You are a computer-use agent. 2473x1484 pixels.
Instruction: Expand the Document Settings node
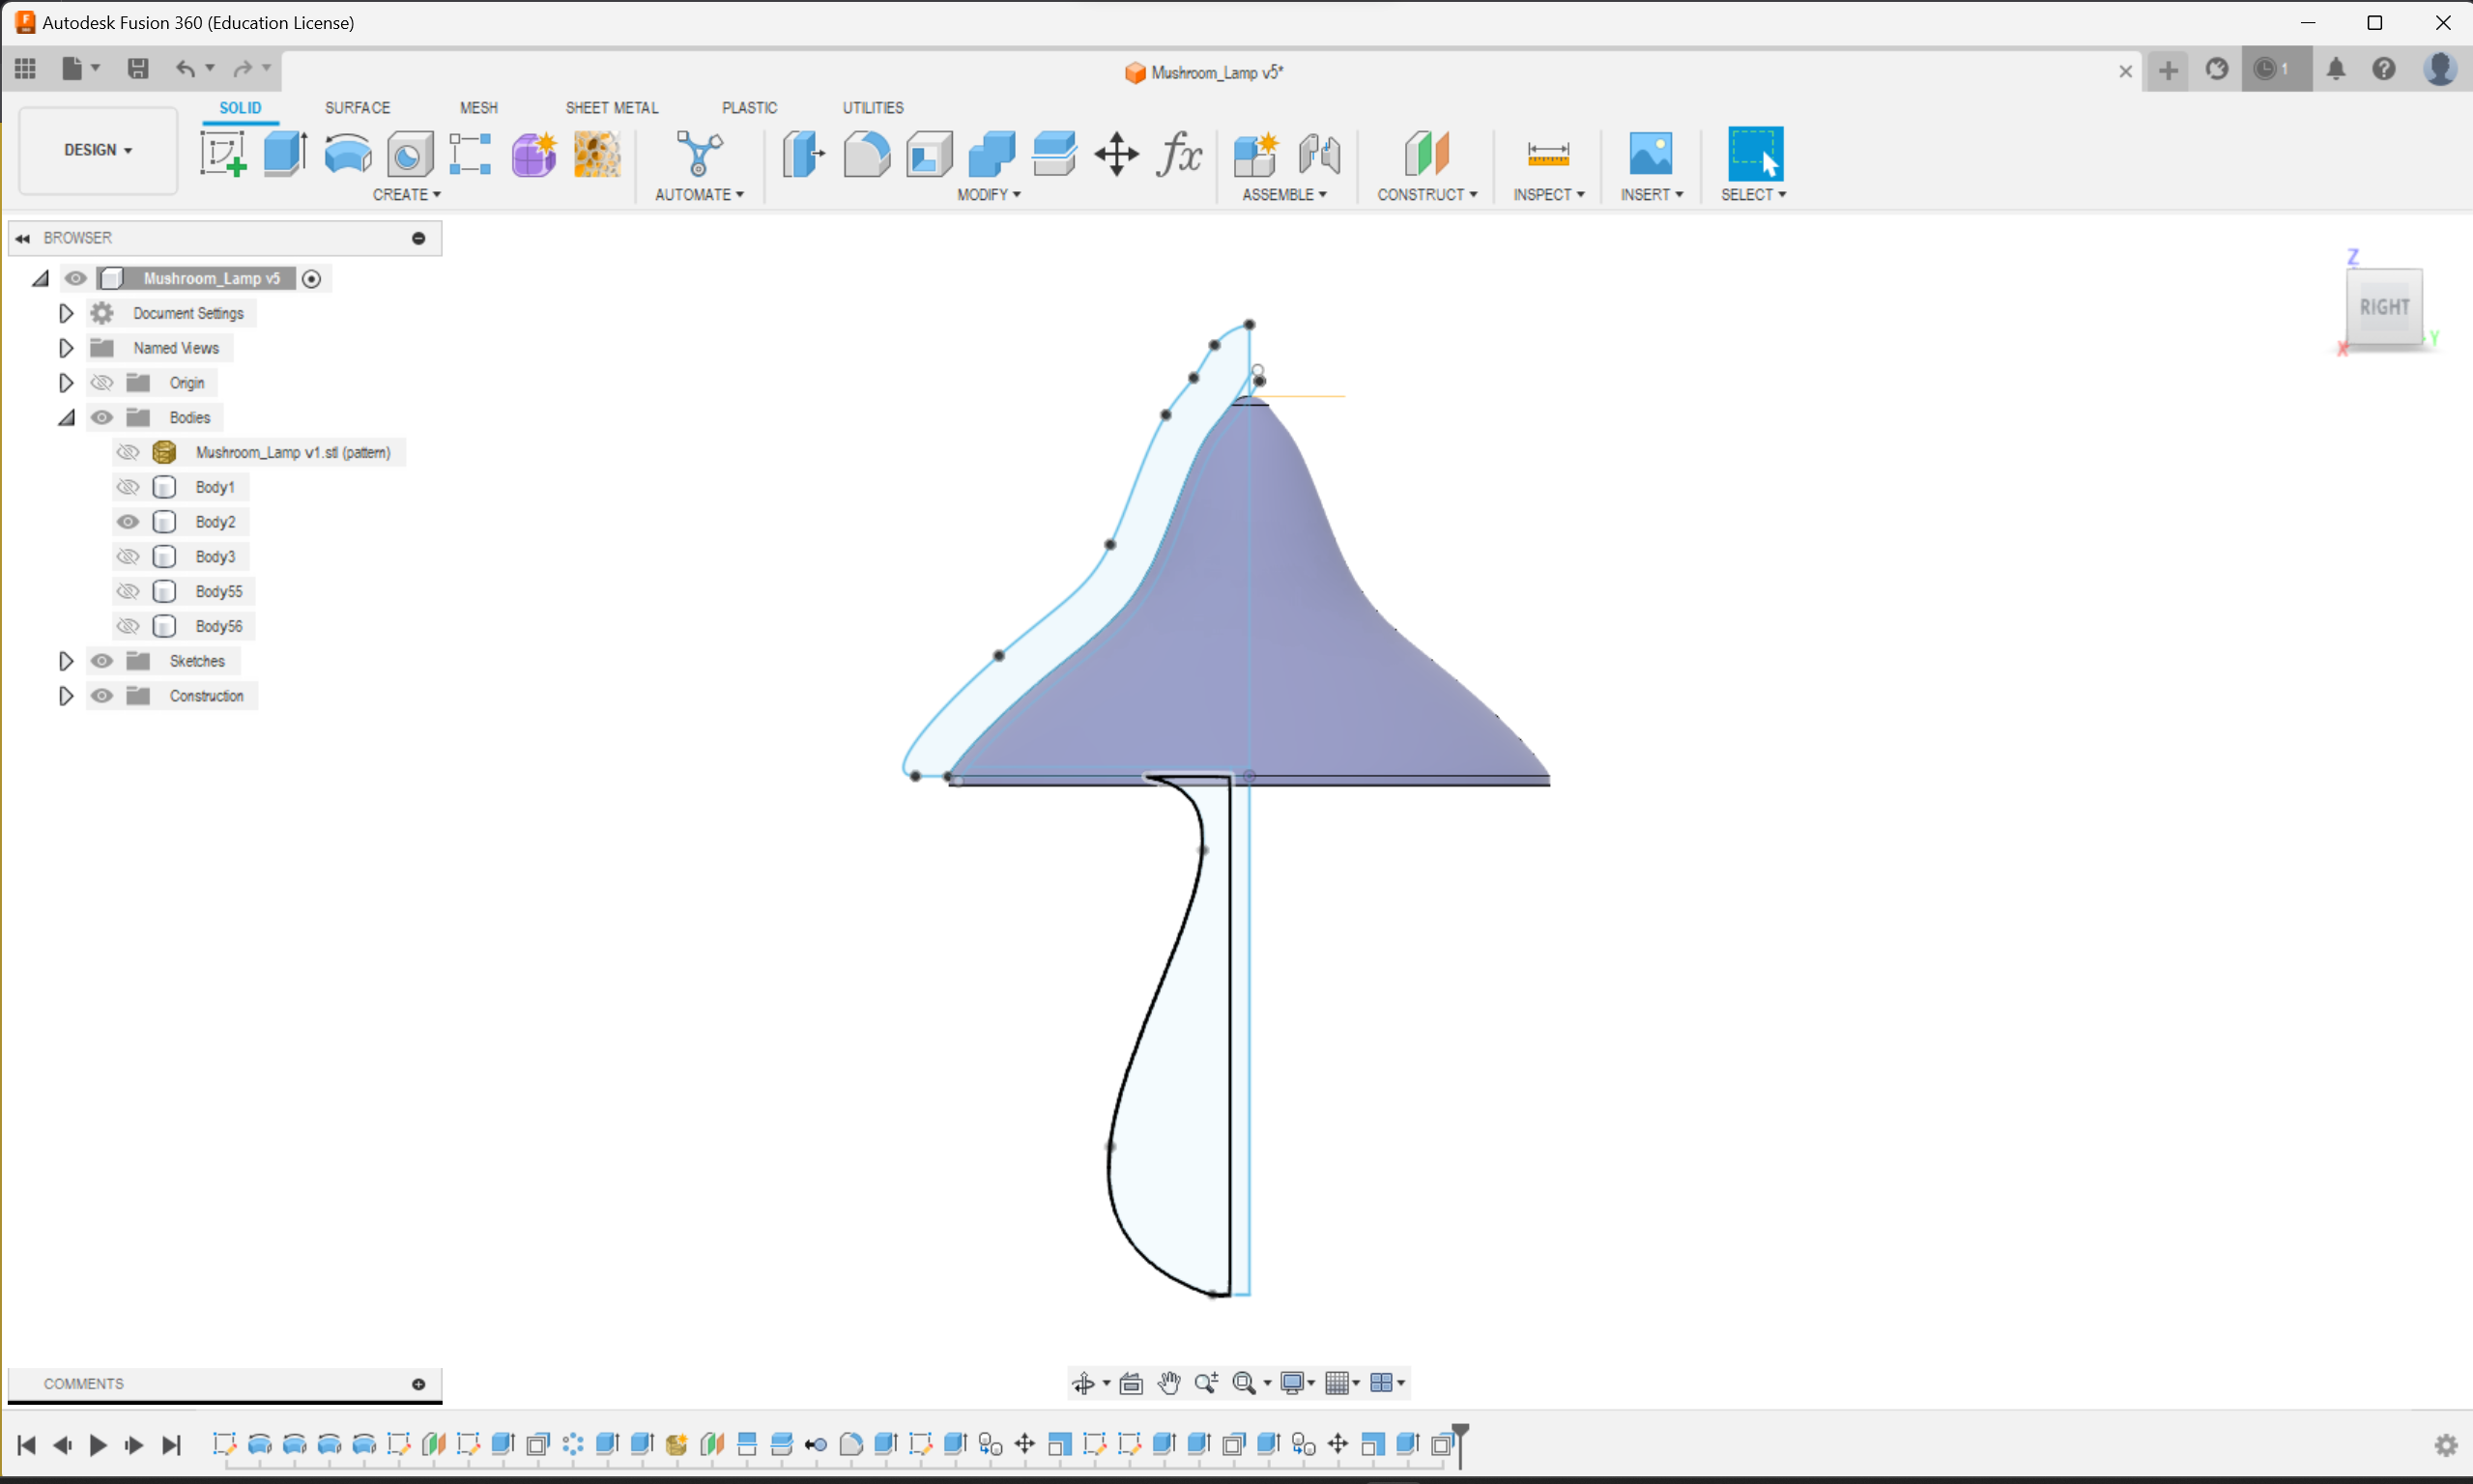point(66,313)
